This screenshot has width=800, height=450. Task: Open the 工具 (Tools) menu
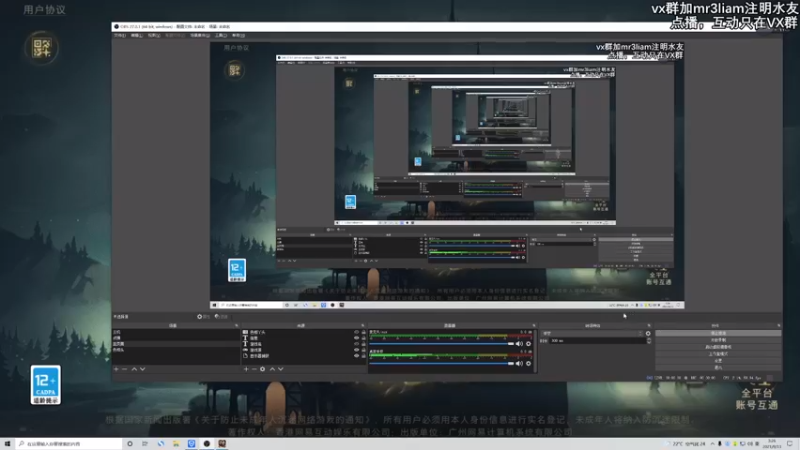tap(221, 36)
